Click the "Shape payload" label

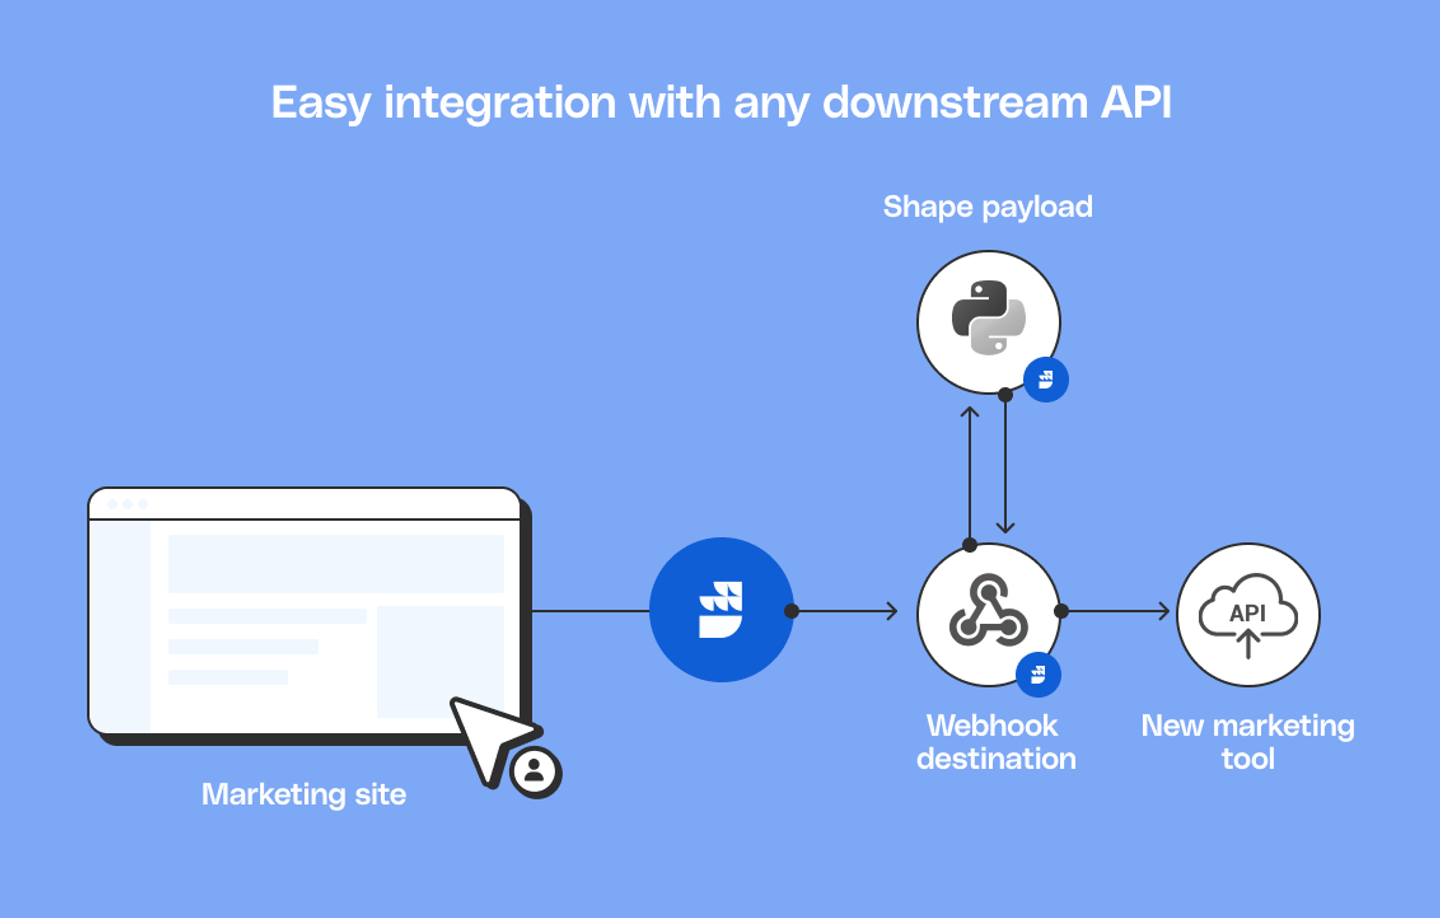pyautogui.click(x=988, y=207)
